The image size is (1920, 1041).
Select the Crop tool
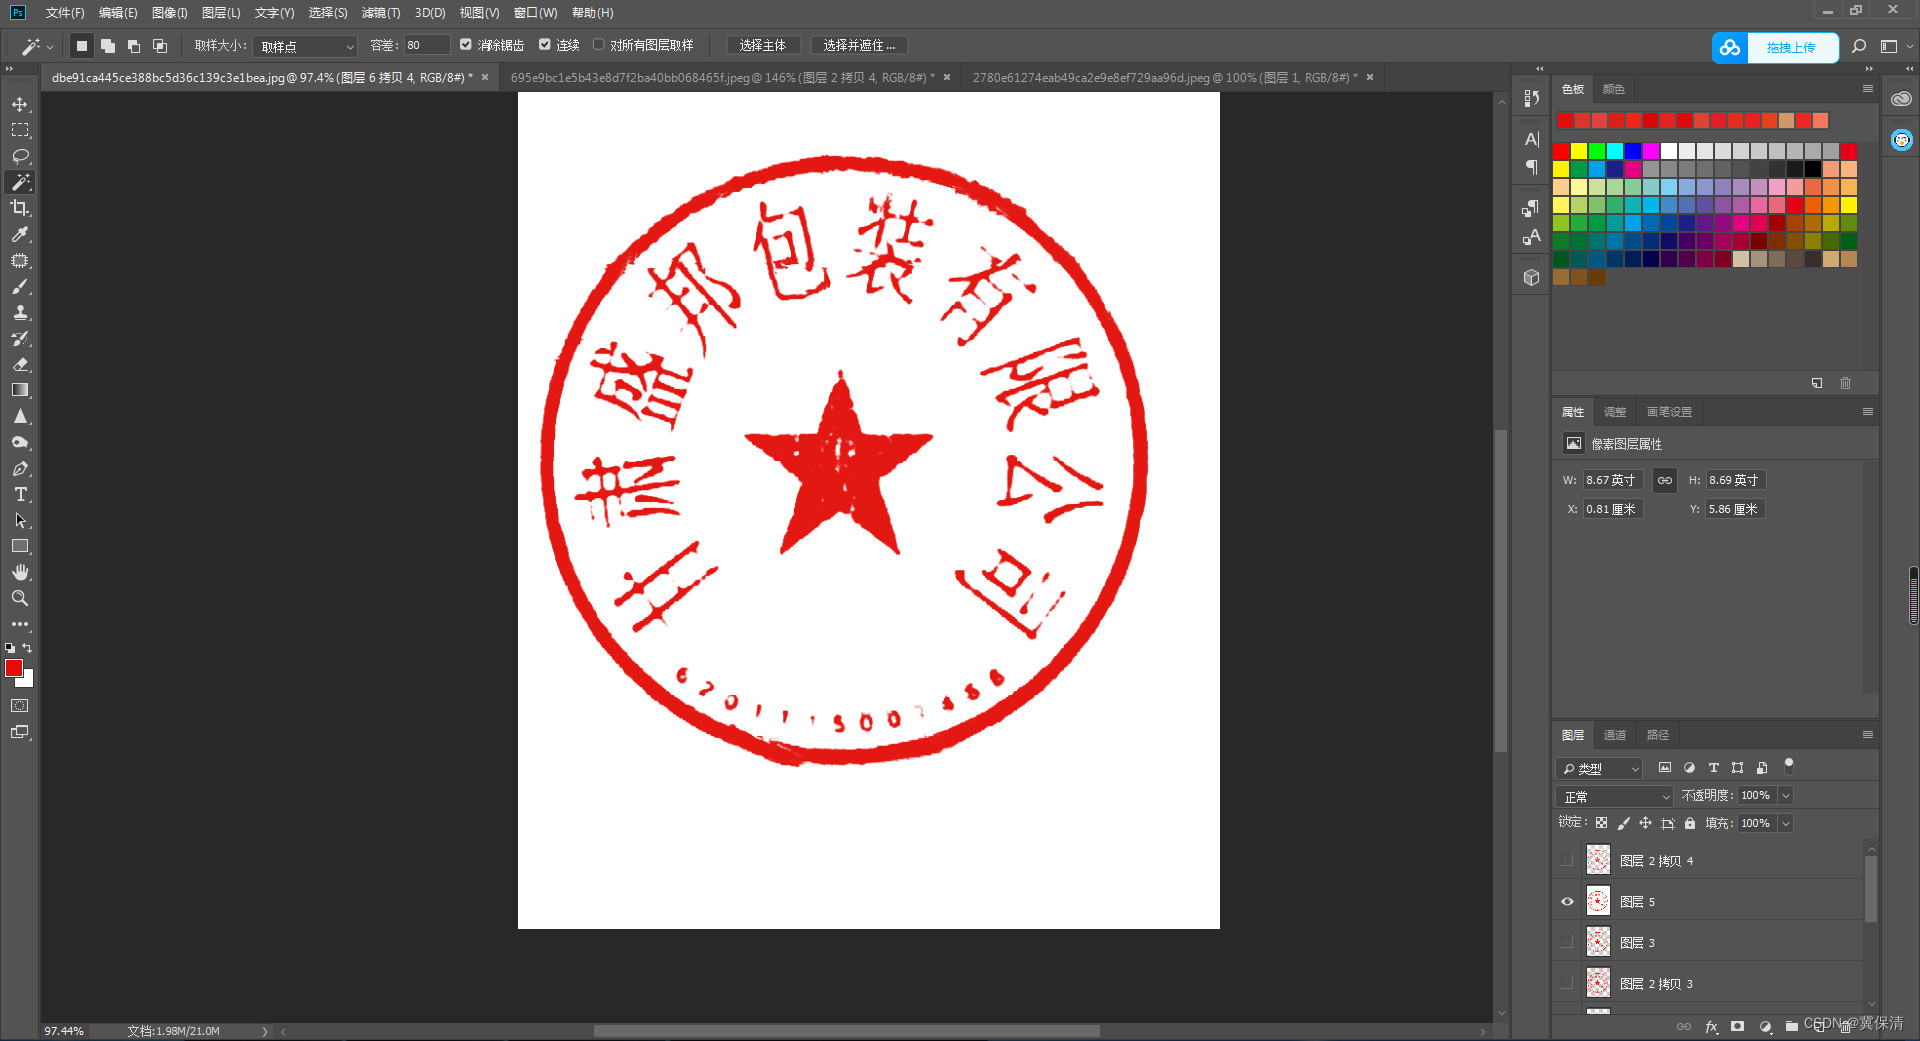pyautogui.click(x=20, y=208)
